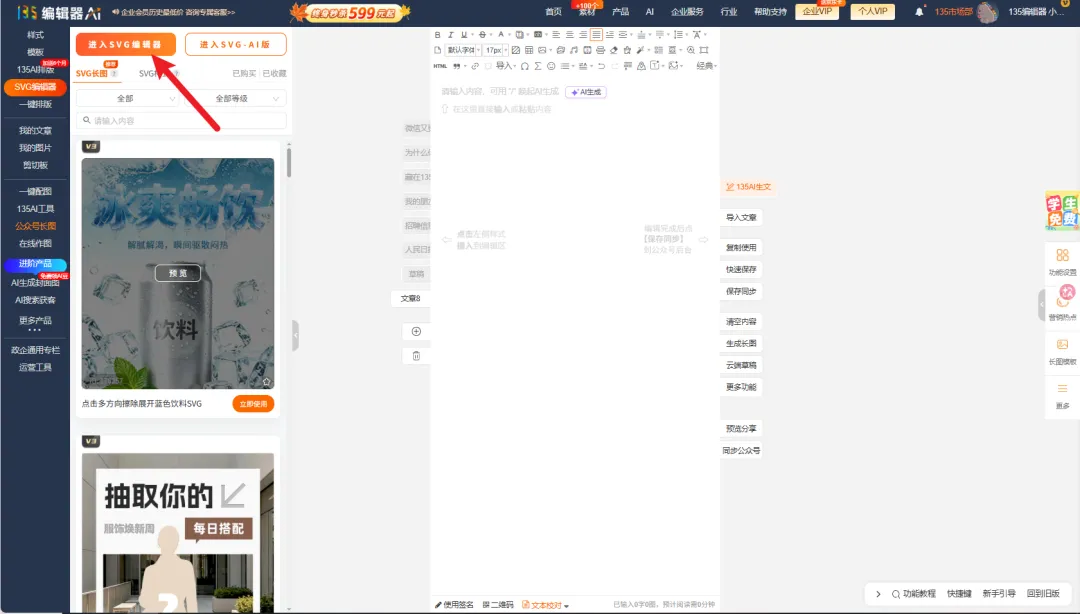1080x614 pixels.
Task: Open 我的文章 in the sidebar
Action: click(35, 131)
